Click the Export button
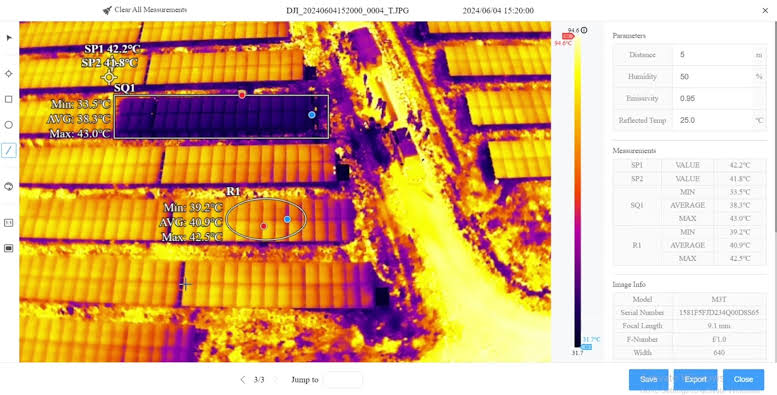Viewport: 777px width, 395px height. click(x=696, y=379)
